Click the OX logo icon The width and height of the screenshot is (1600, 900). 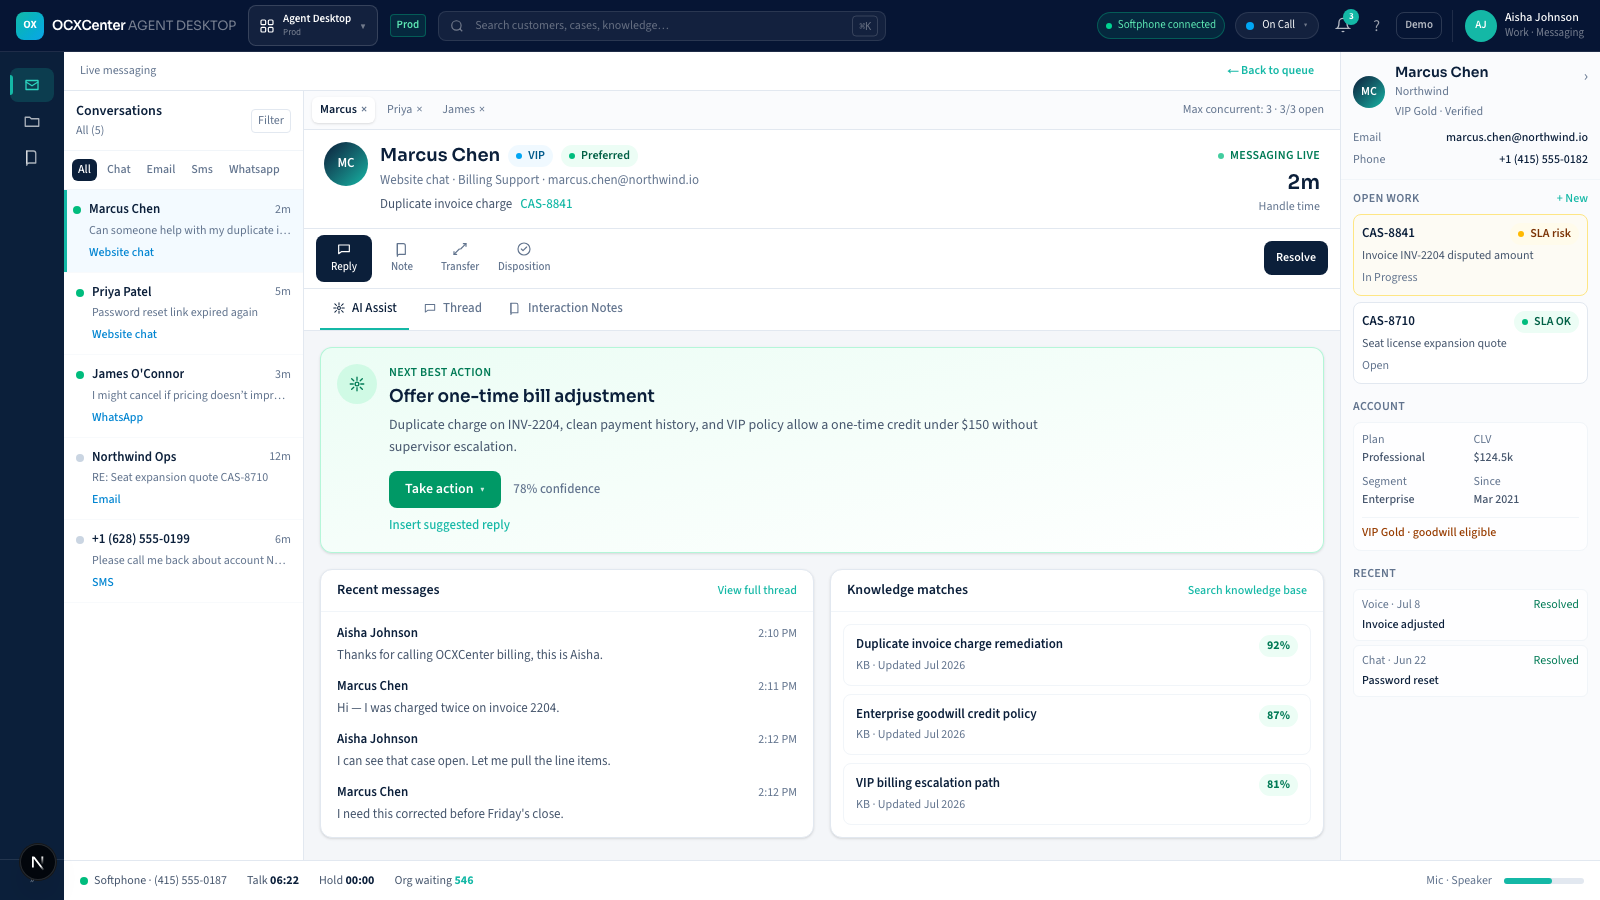tap(30, 25)
